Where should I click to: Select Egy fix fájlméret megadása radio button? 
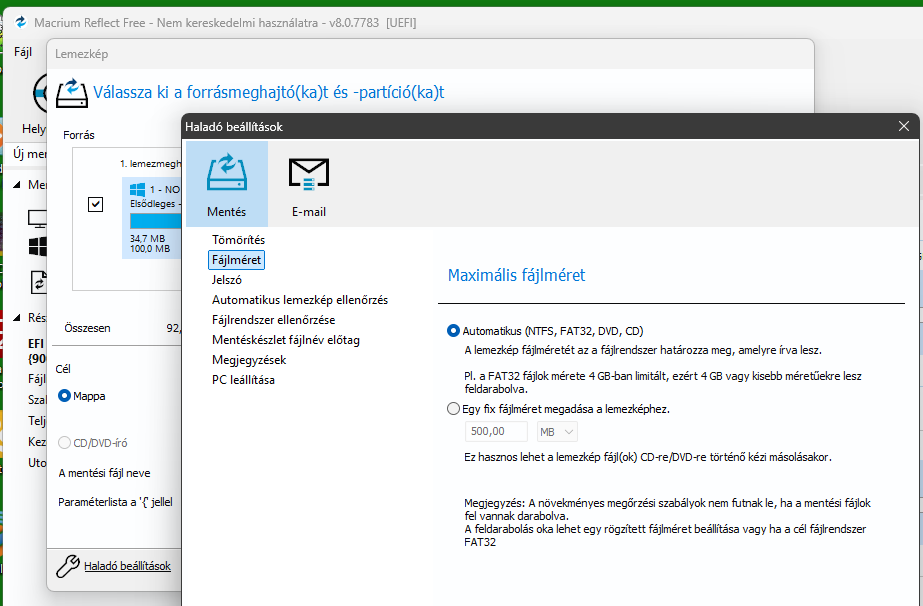(x=453, y=409)
